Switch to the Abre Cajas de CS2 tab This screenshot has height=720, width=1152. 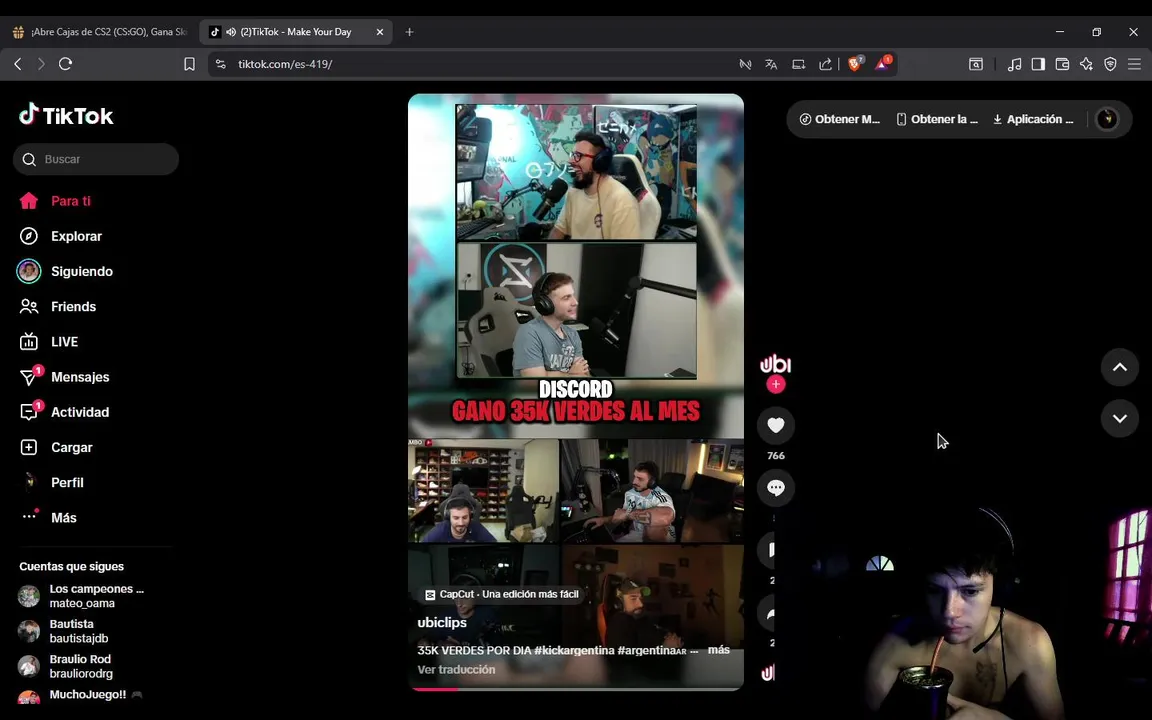coord(100,32)
